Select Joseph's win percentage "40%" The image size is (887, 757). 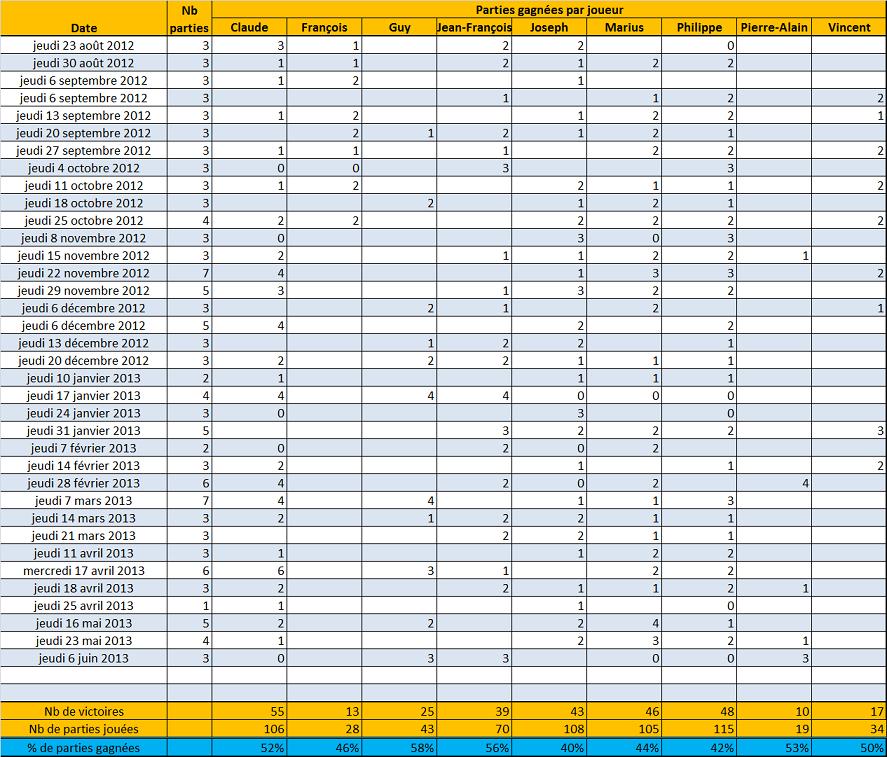(x=549, y=748)
